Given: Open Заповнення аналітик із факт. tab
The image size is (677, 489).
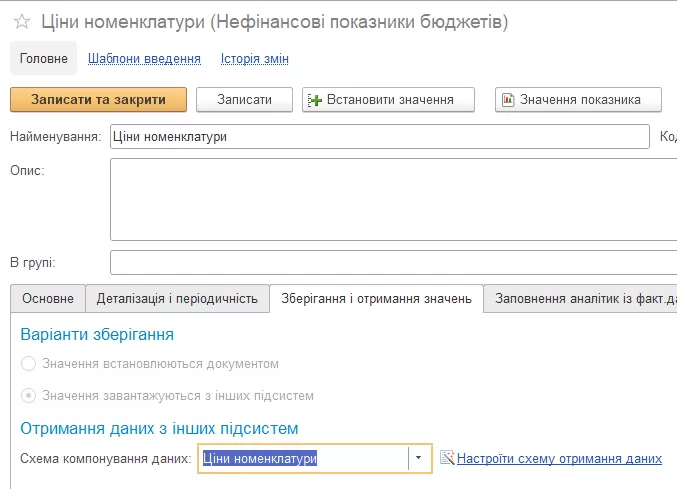Looking at the screenshot, I should click(x=580, y=298).
